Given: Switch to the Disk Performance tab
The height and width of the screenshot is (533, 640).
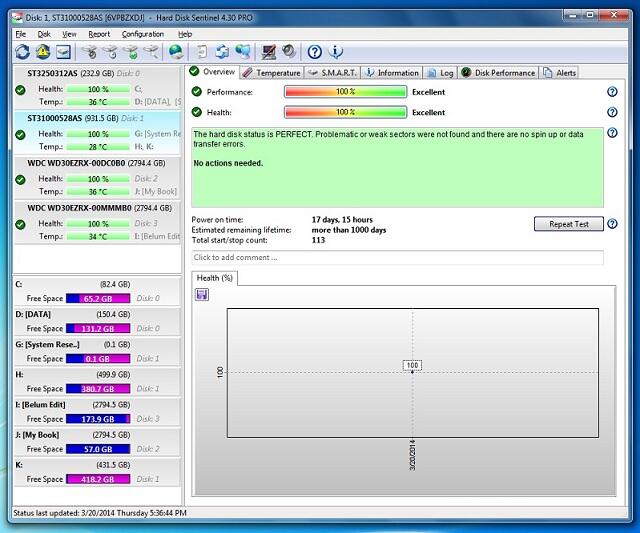Looking at the screenshot, I should click(498, 73).
